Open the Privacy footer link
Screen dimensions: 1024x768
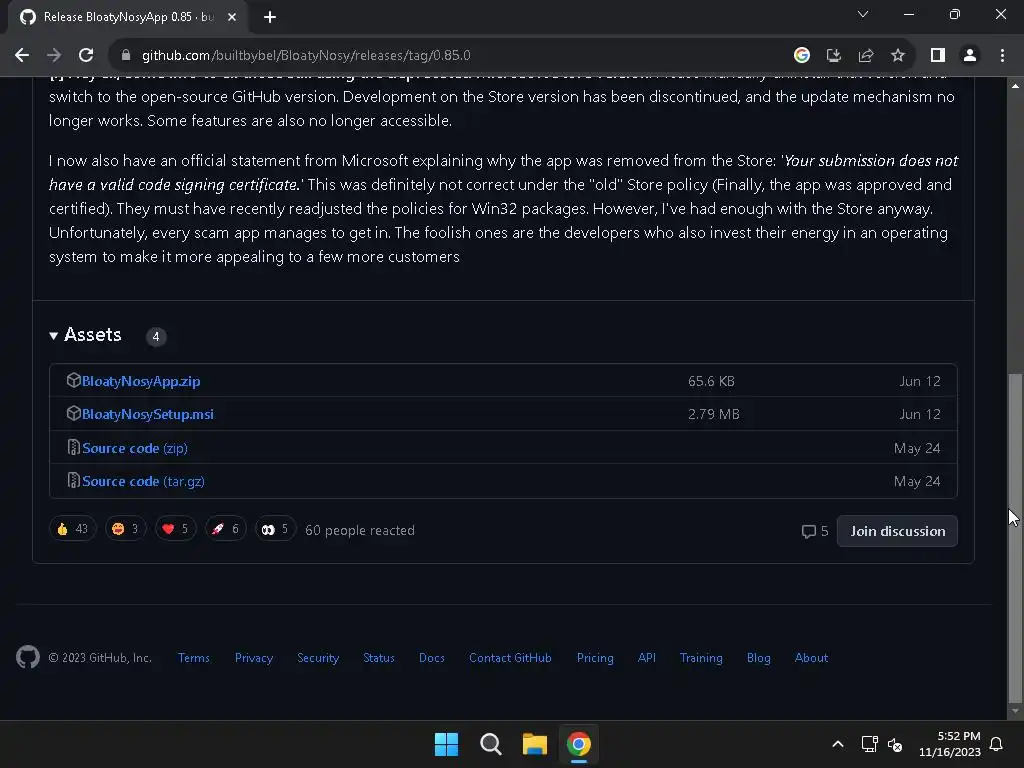pos(253,658)
